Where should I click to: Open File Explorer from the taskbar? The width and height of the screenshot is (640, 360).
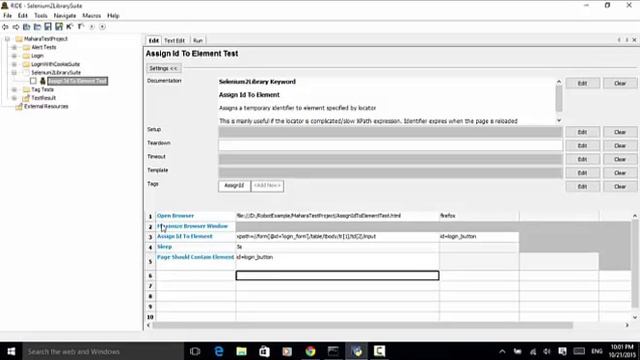click(x=242, y=351)
